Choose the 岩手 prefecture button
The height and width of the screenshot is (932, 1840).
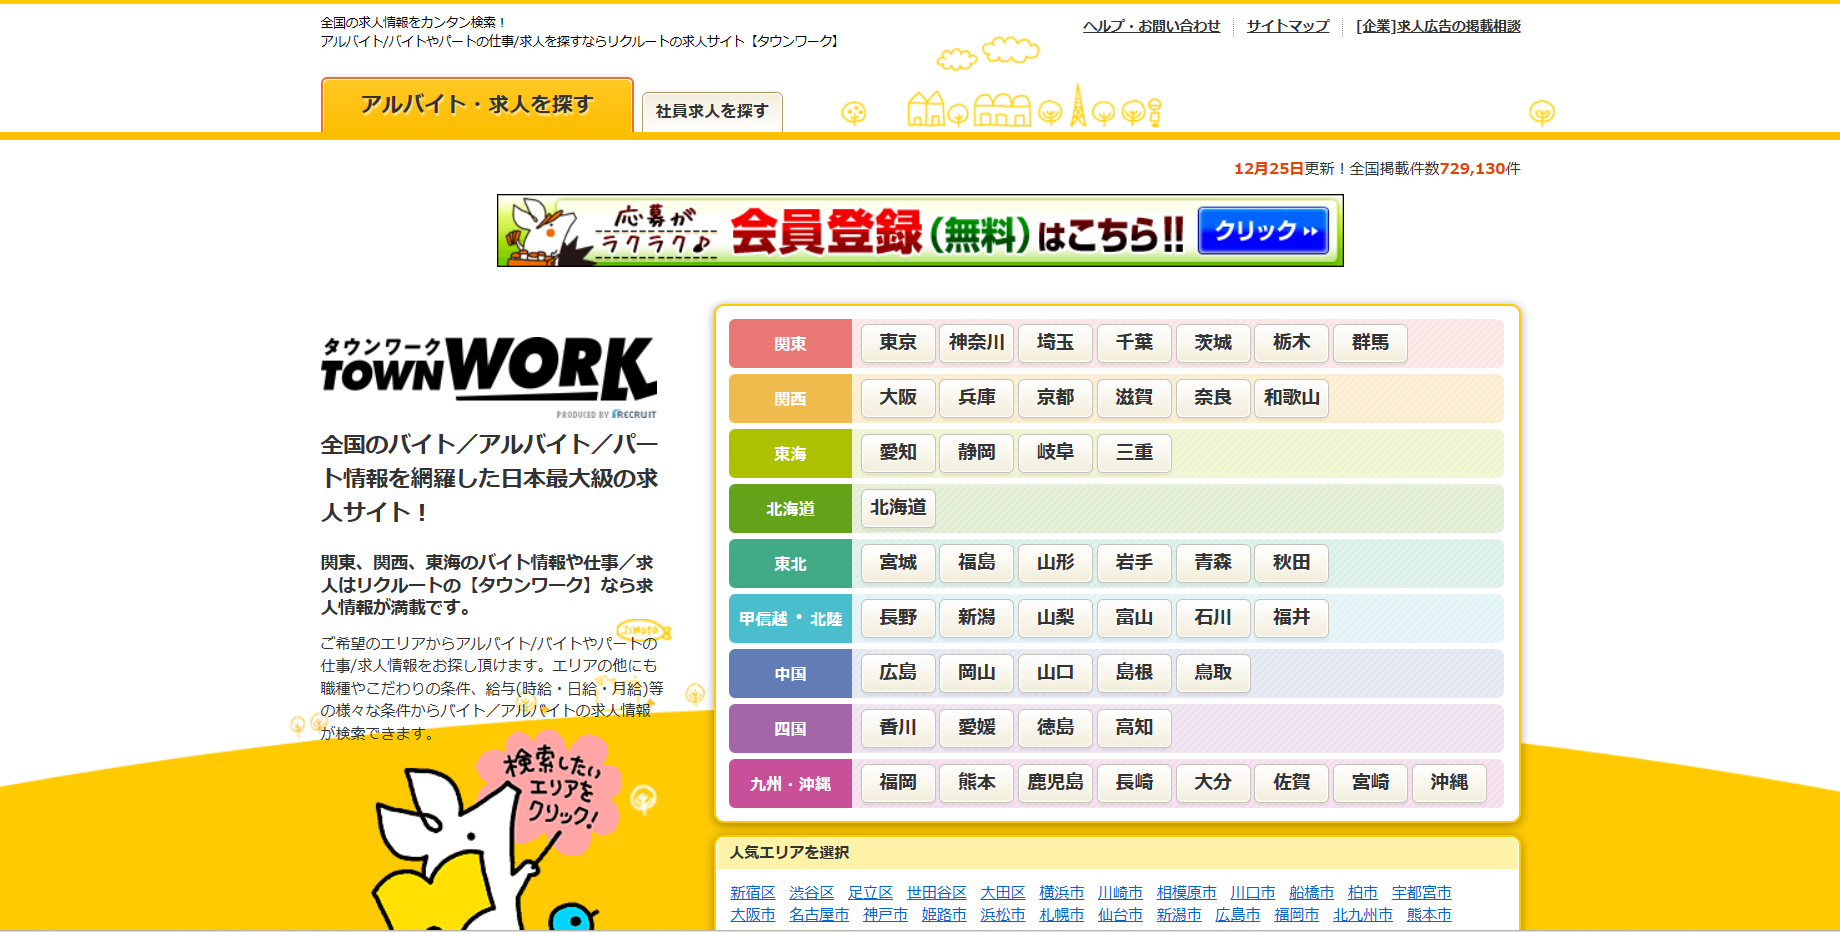(x=1135, y=563)
